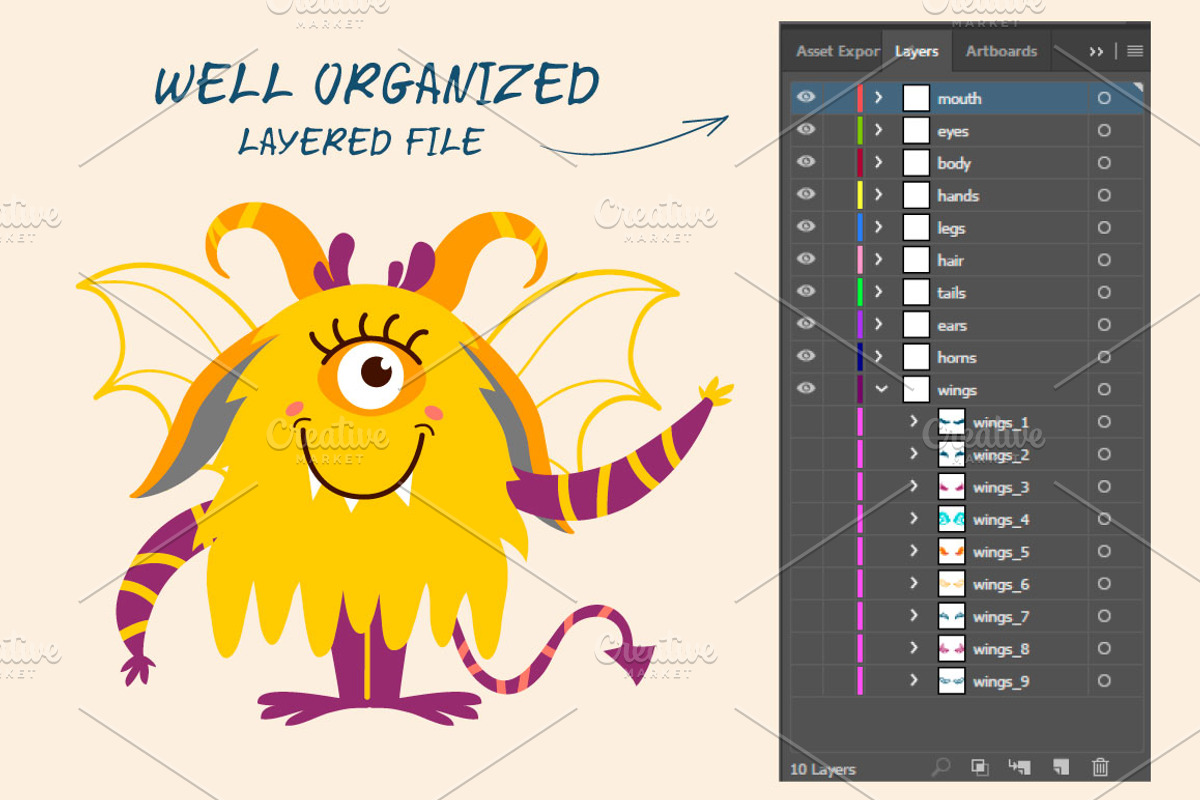This screenshot has height=800, width=1200.
Task: Toggle the hands layer eye icon
Action: [x=806, y=194]
